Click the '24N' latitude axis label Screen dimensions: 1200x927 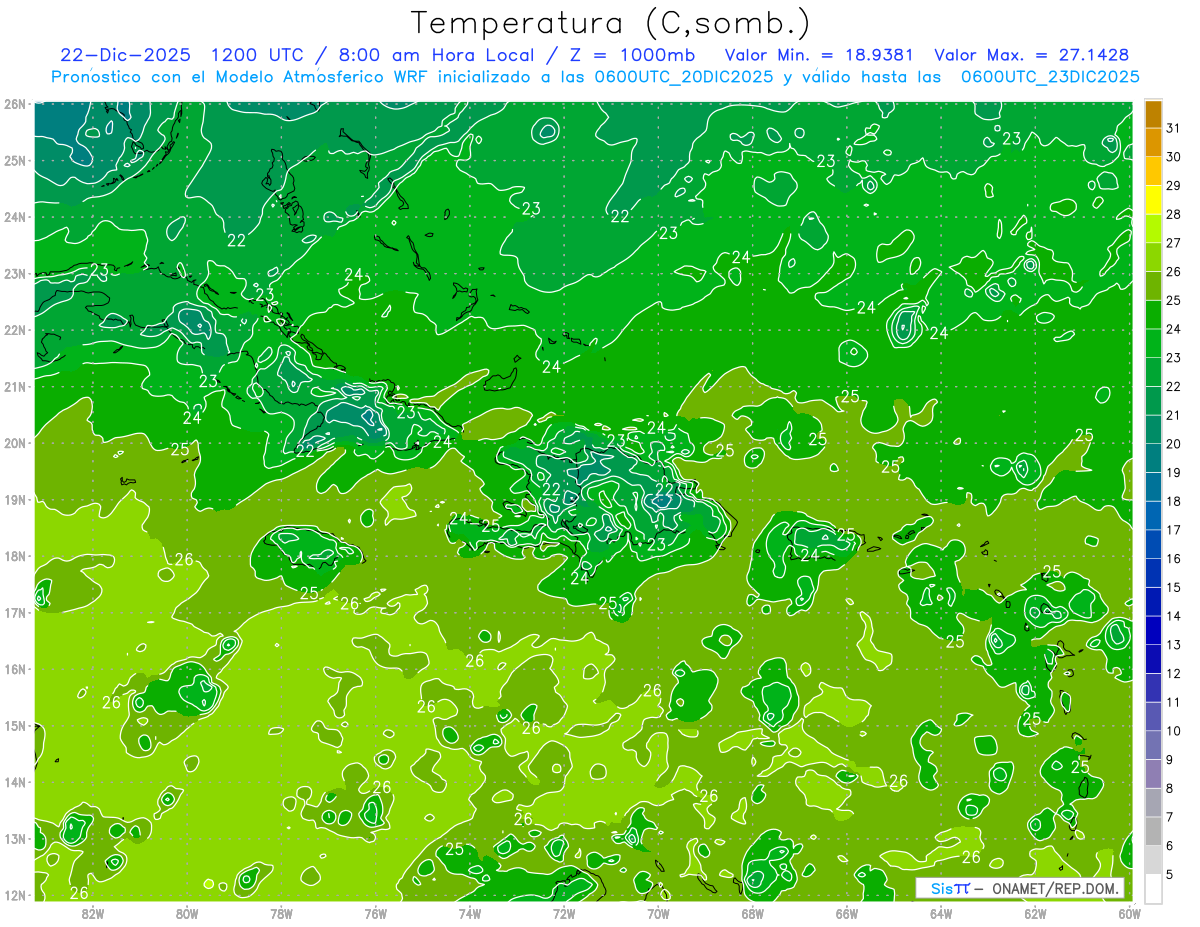click(15, 217)
